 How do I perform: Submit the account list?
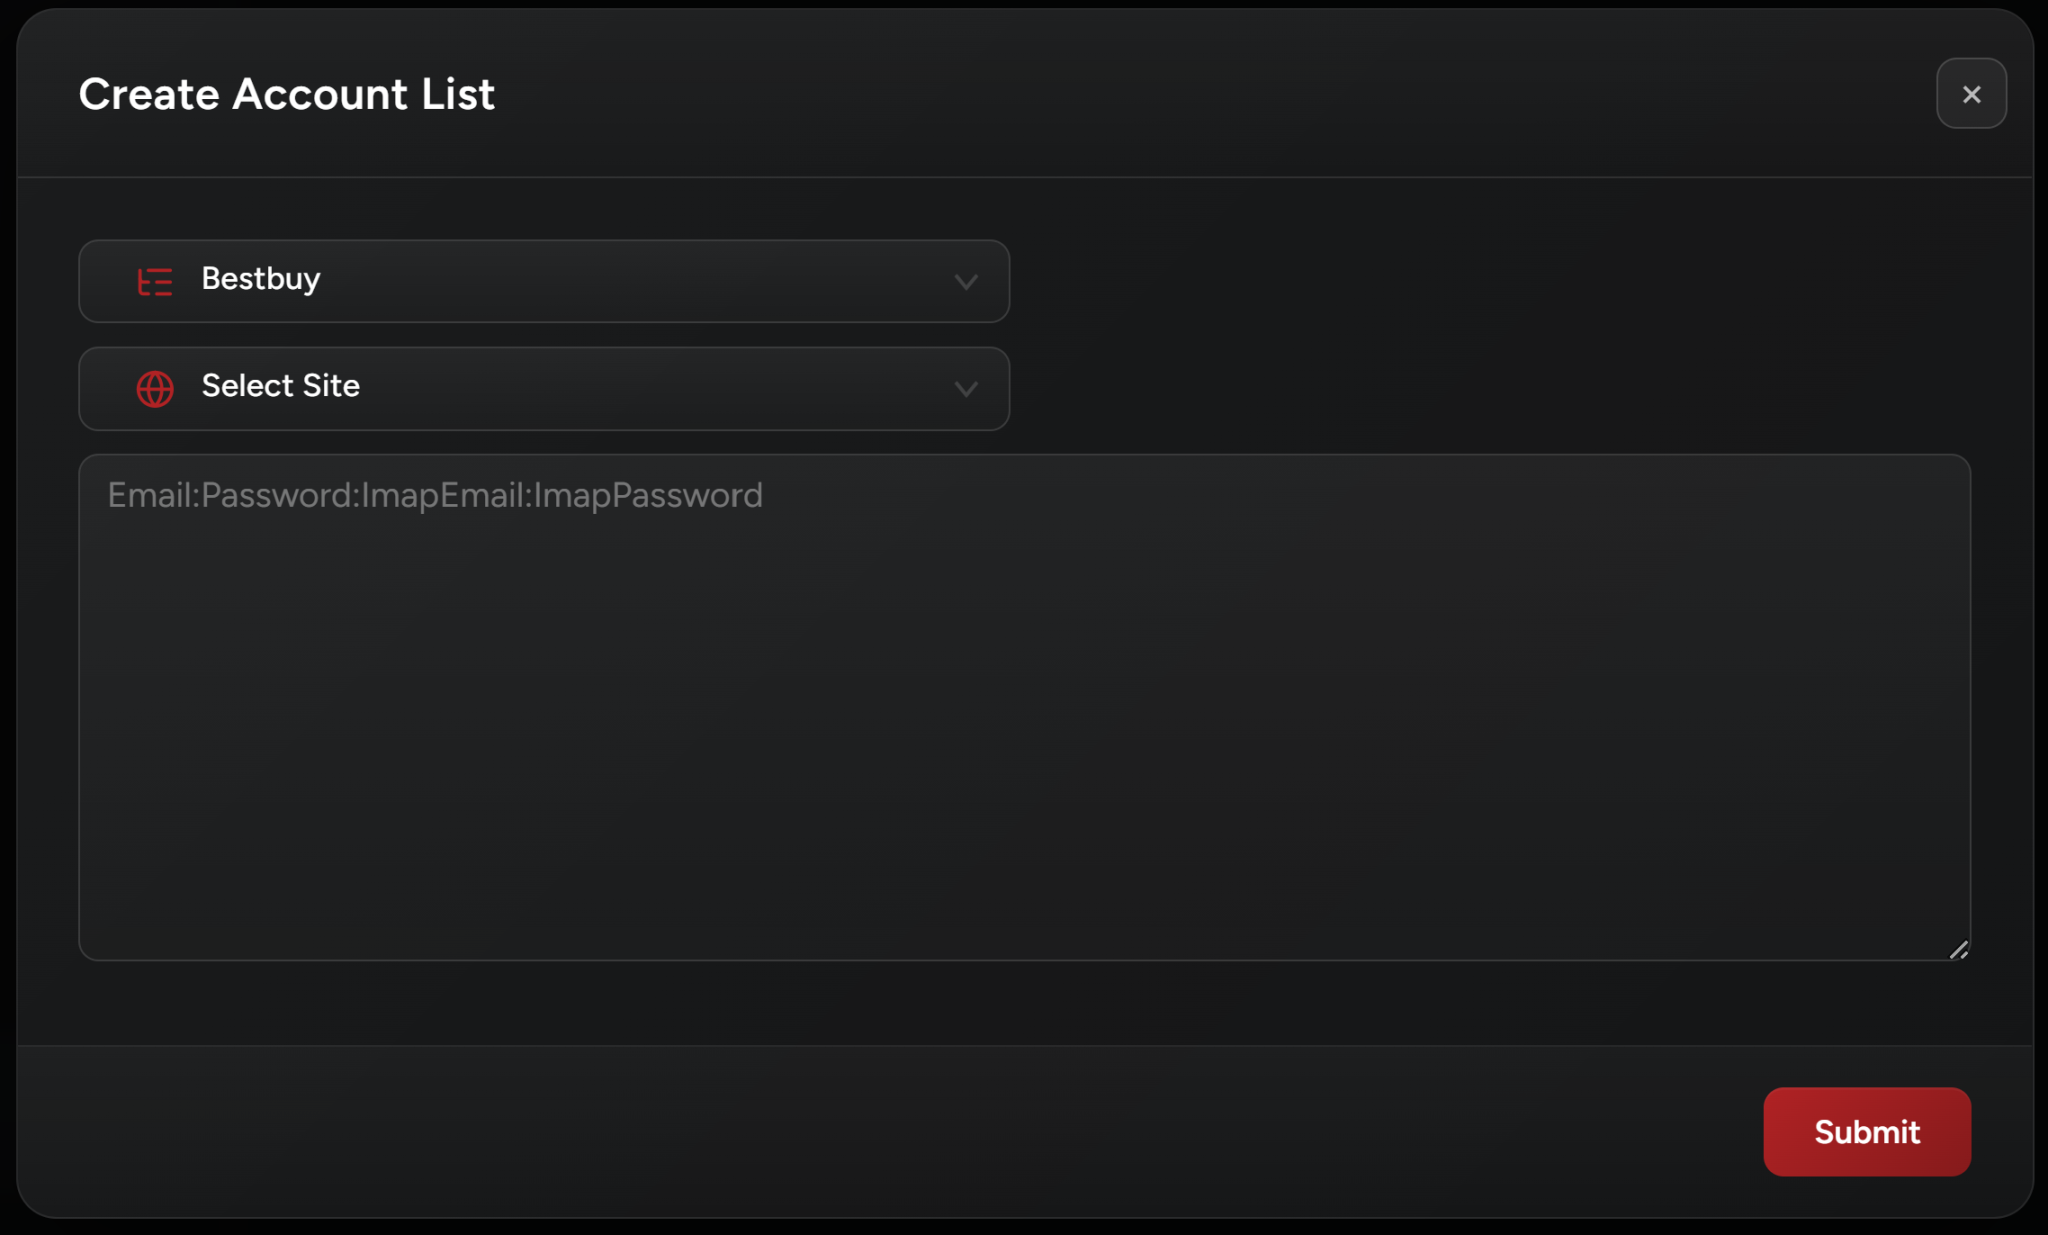(x=1866, y=1132)
